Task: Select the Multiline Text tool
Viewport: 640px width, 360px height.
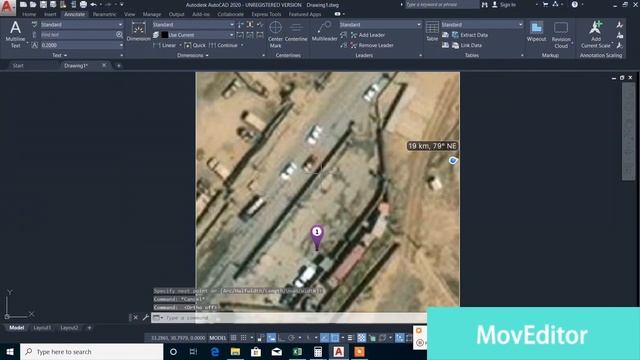Action: 15,34
